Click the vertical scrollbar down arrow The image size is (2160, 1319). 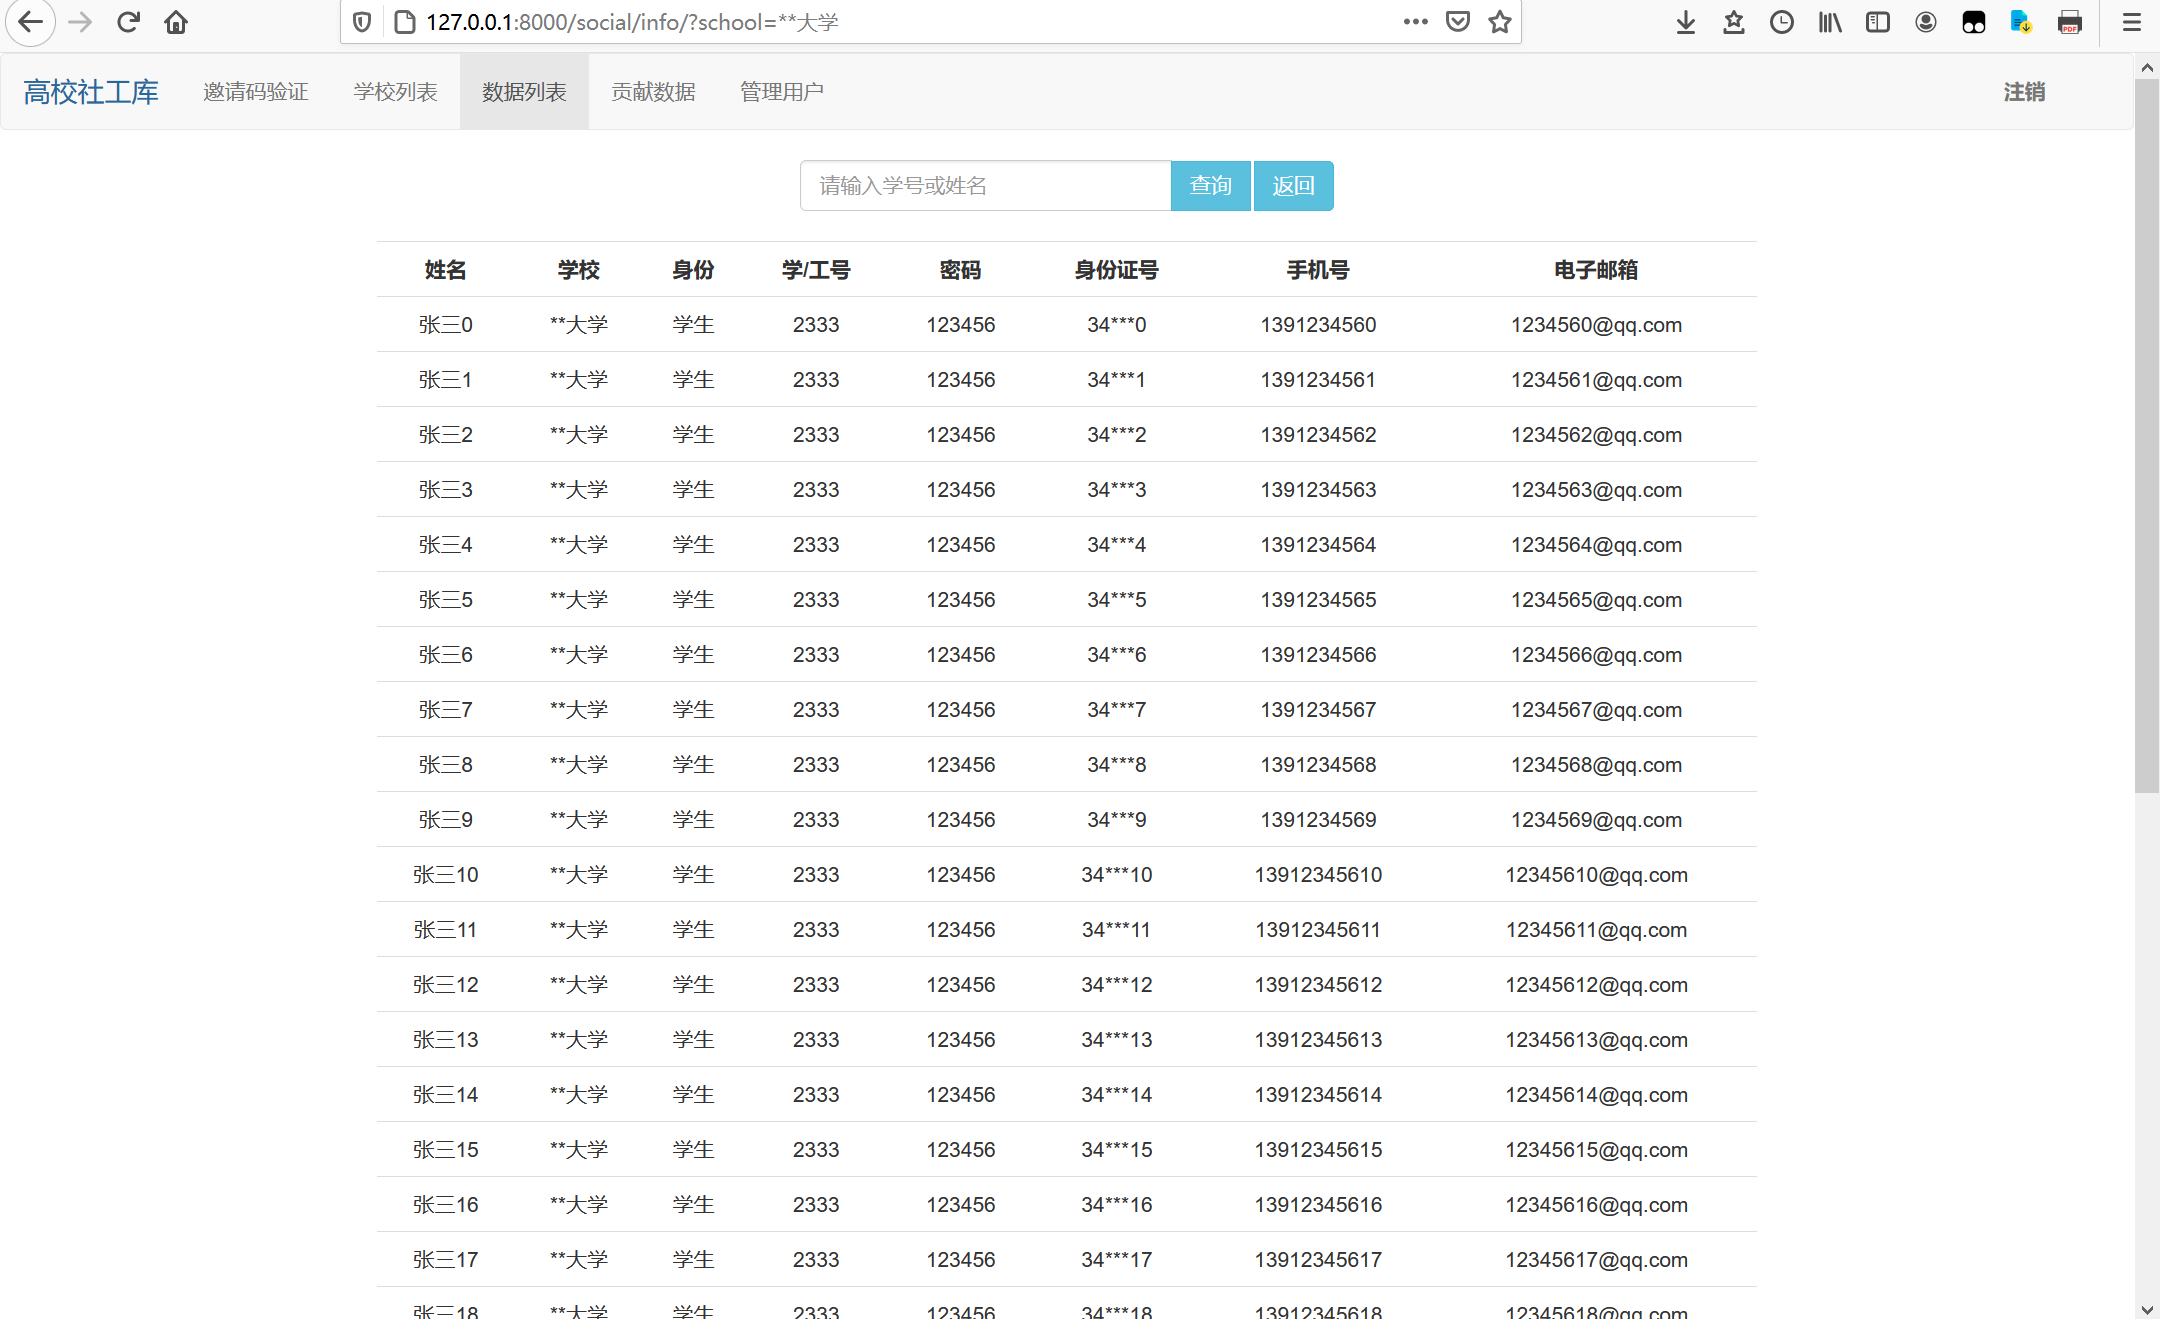tap(2146, 1308)
